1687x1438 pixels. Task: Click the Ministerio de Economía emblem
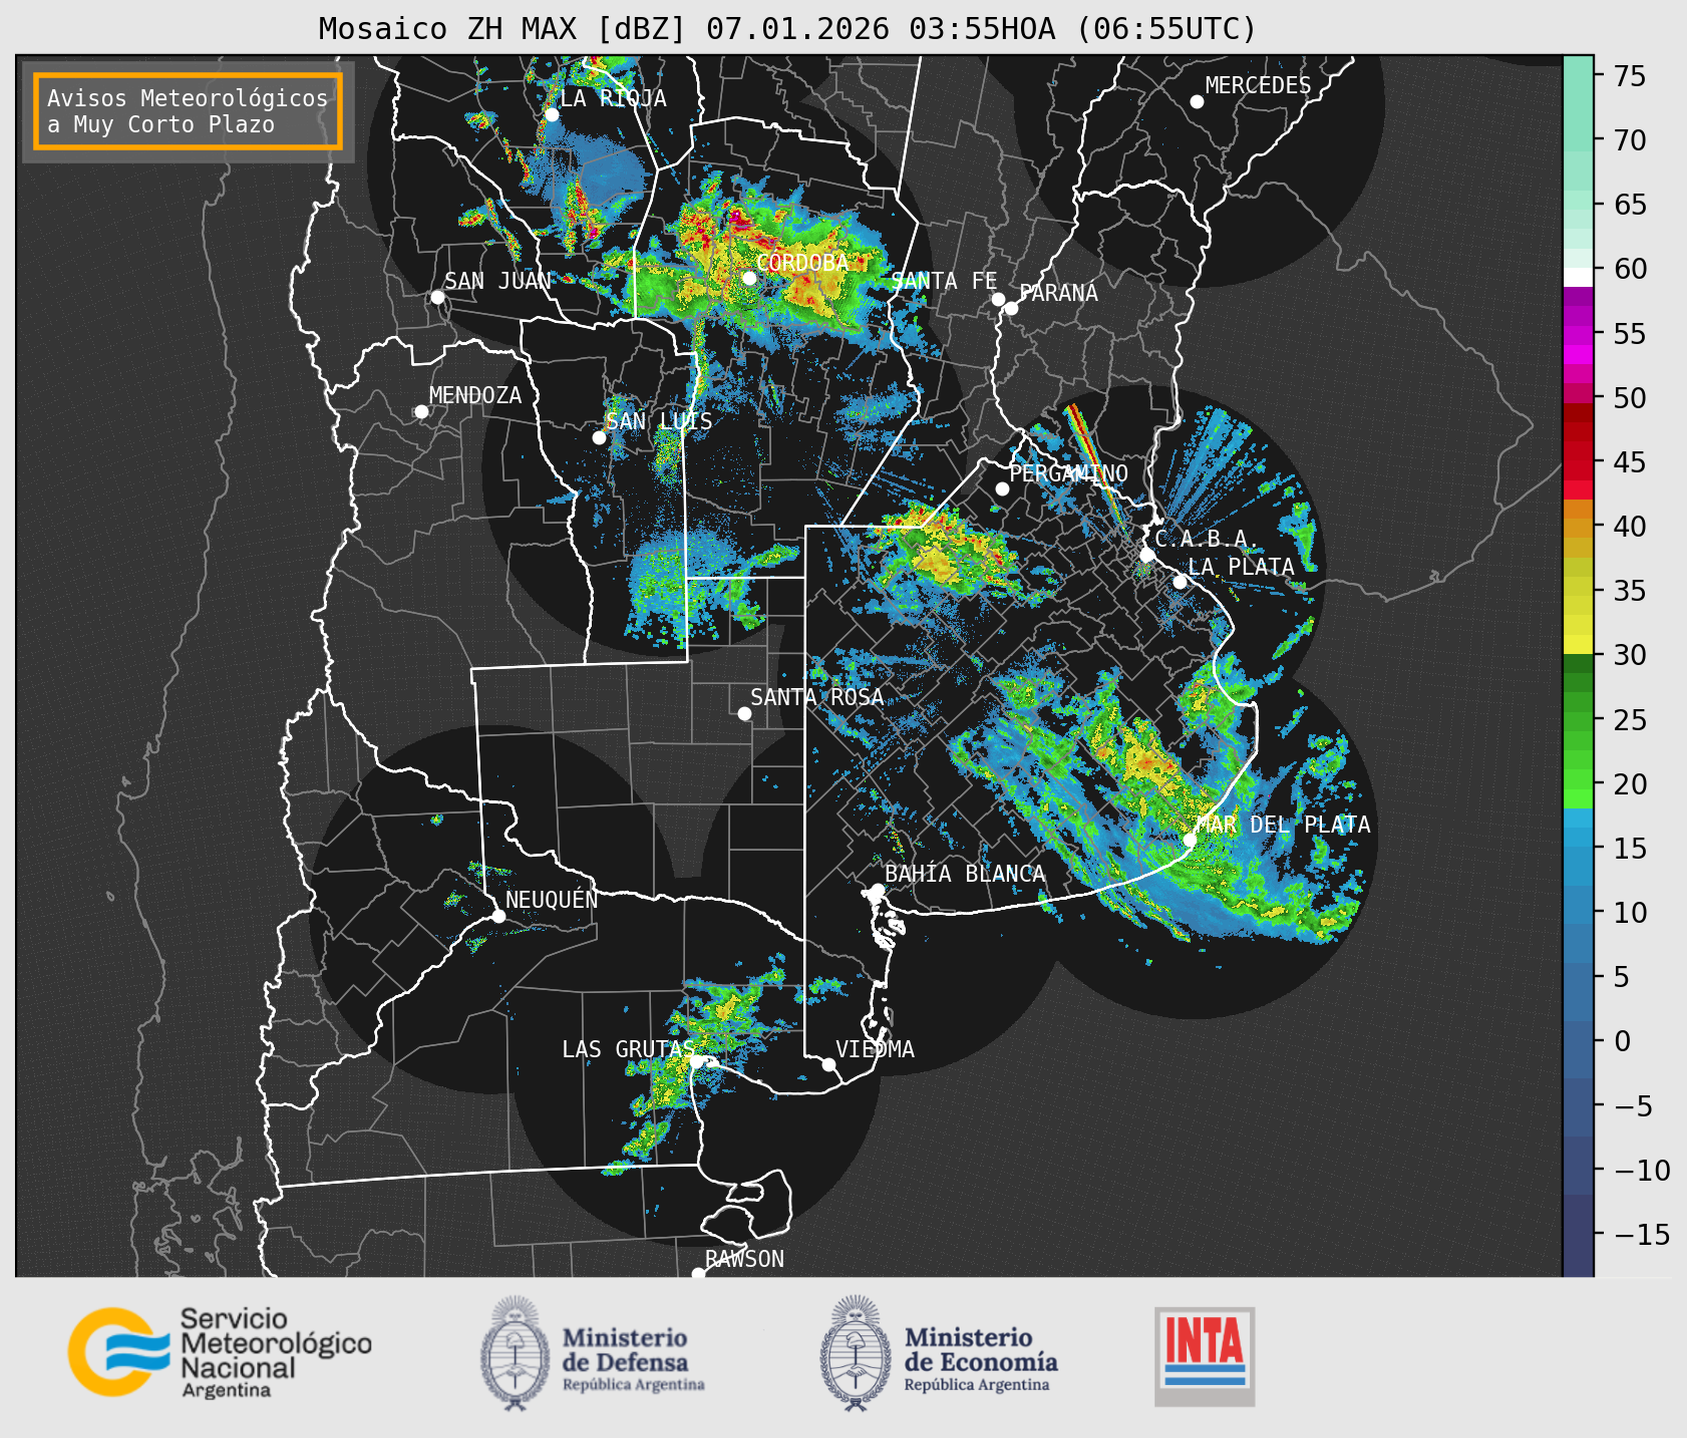point(856,1353)
